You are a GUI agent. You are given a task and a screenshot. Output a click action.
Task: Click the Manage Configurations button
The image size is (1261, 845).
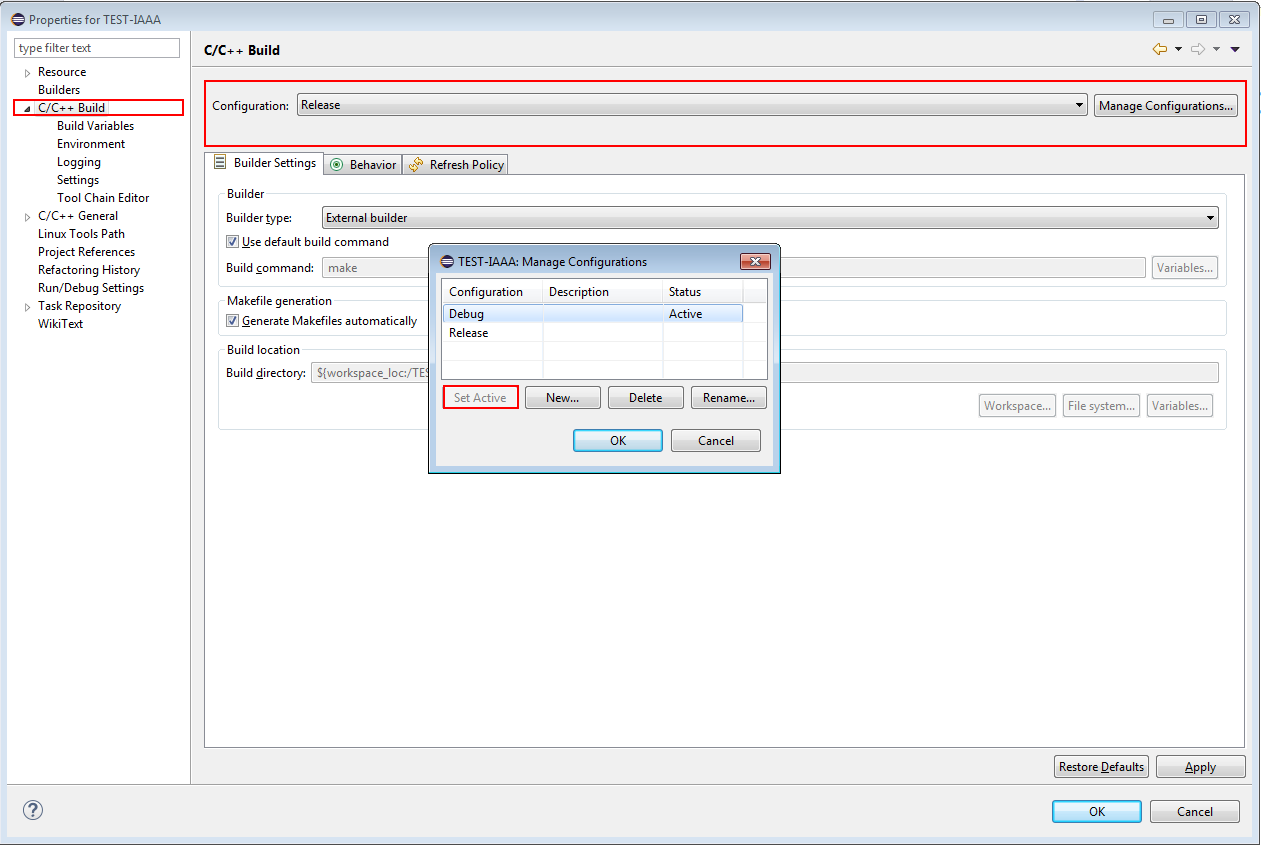click(x=1165, y=106)
